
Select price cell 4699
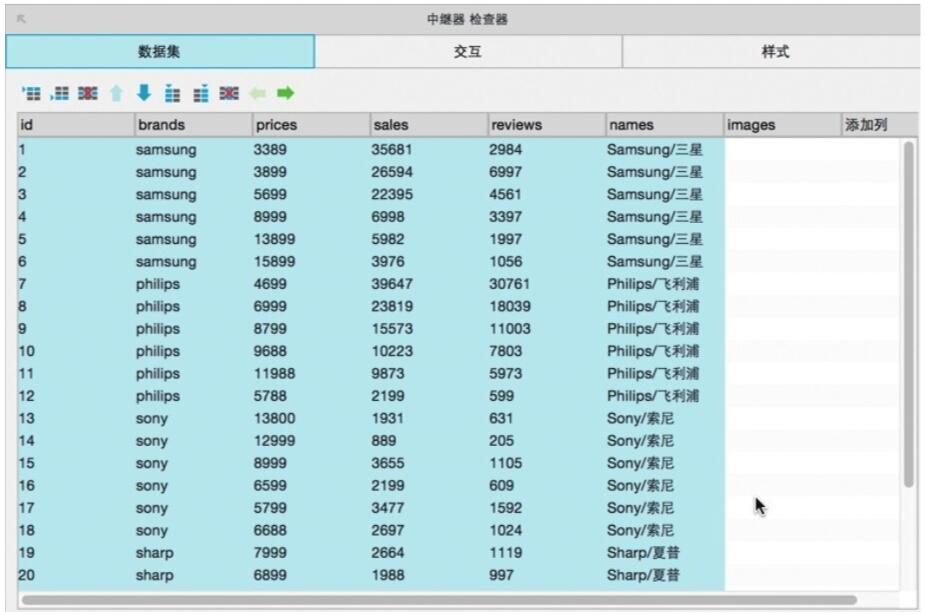[x=270, y=284]
